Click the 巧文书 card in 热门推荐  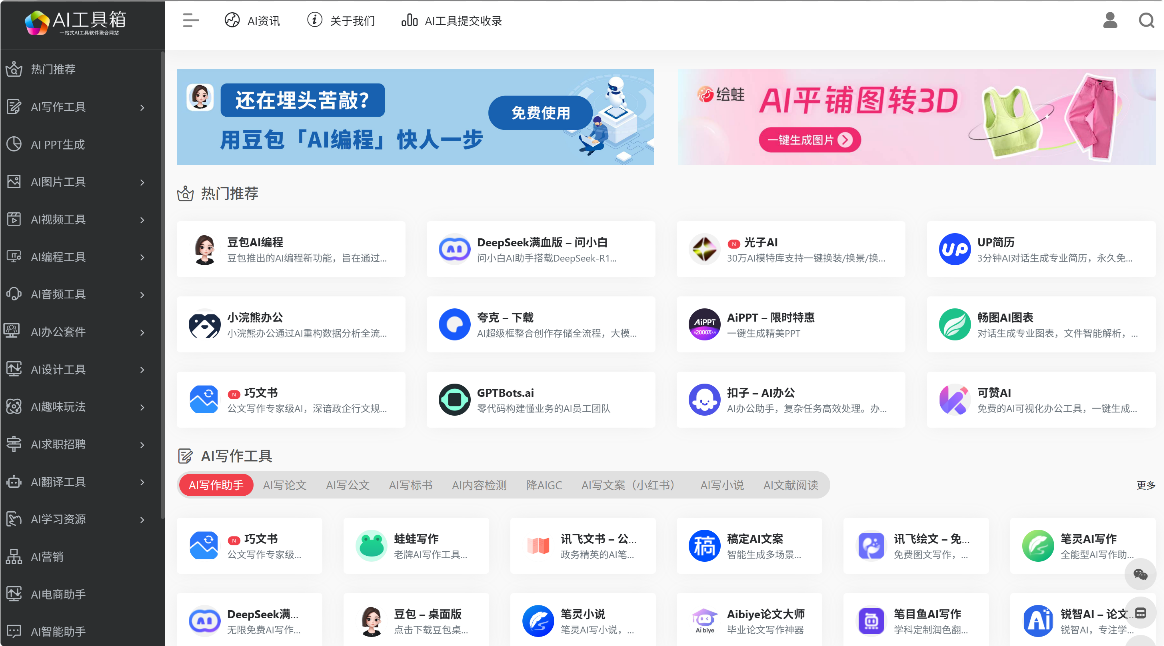[291, 400]
